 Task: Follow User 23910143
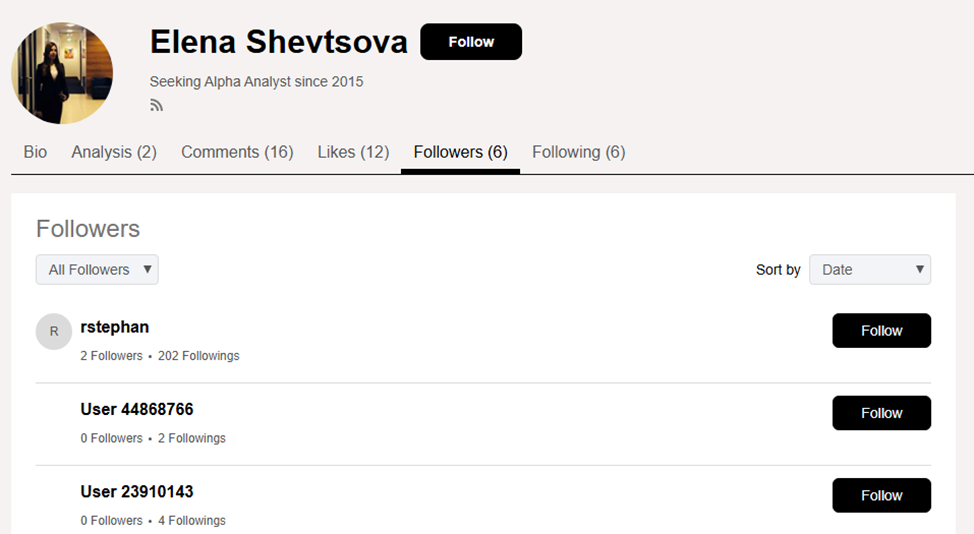[x=881, y=495]
